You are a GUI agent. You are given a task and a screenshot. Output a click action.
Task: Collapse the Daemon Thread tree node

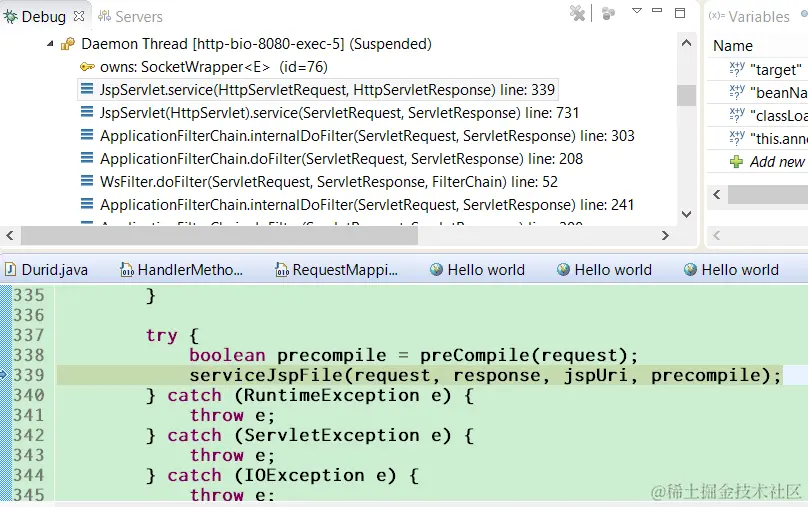[x=50, y=44]
